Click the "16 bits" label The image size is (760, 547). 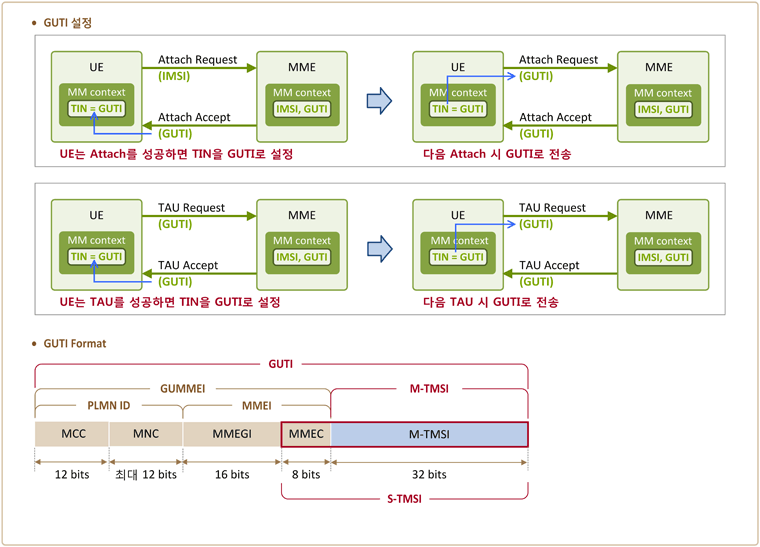pos(232,474)
